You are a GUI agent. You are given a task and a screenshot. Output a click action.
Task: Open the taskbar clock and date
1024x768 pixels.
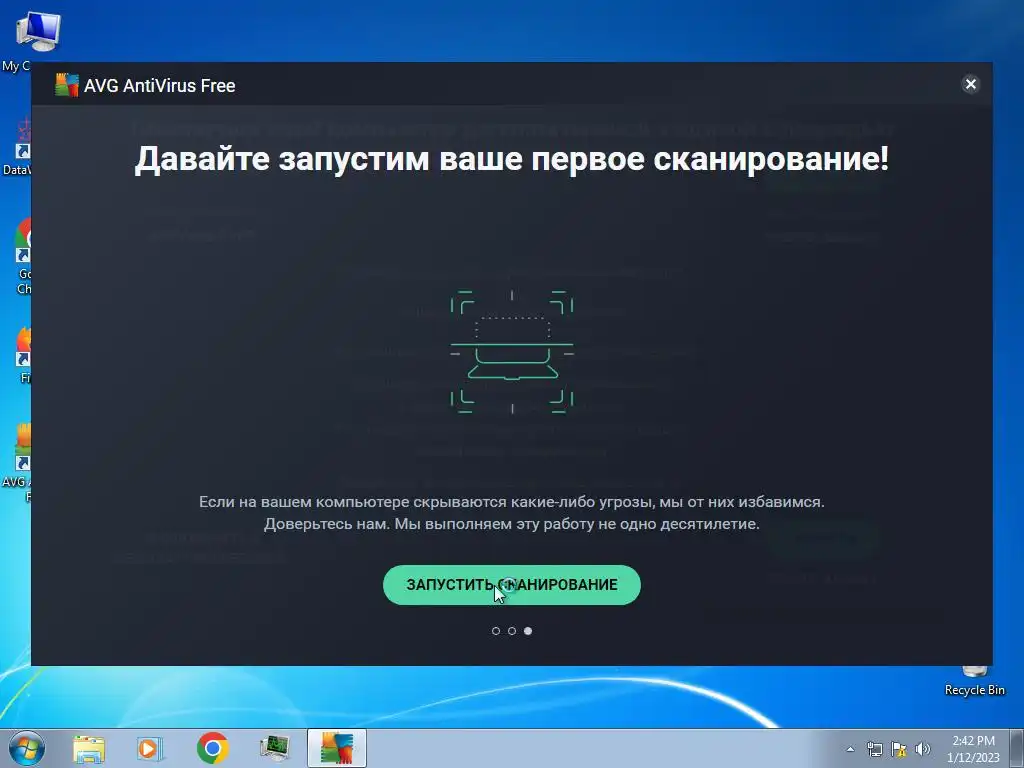click(973, 749)
